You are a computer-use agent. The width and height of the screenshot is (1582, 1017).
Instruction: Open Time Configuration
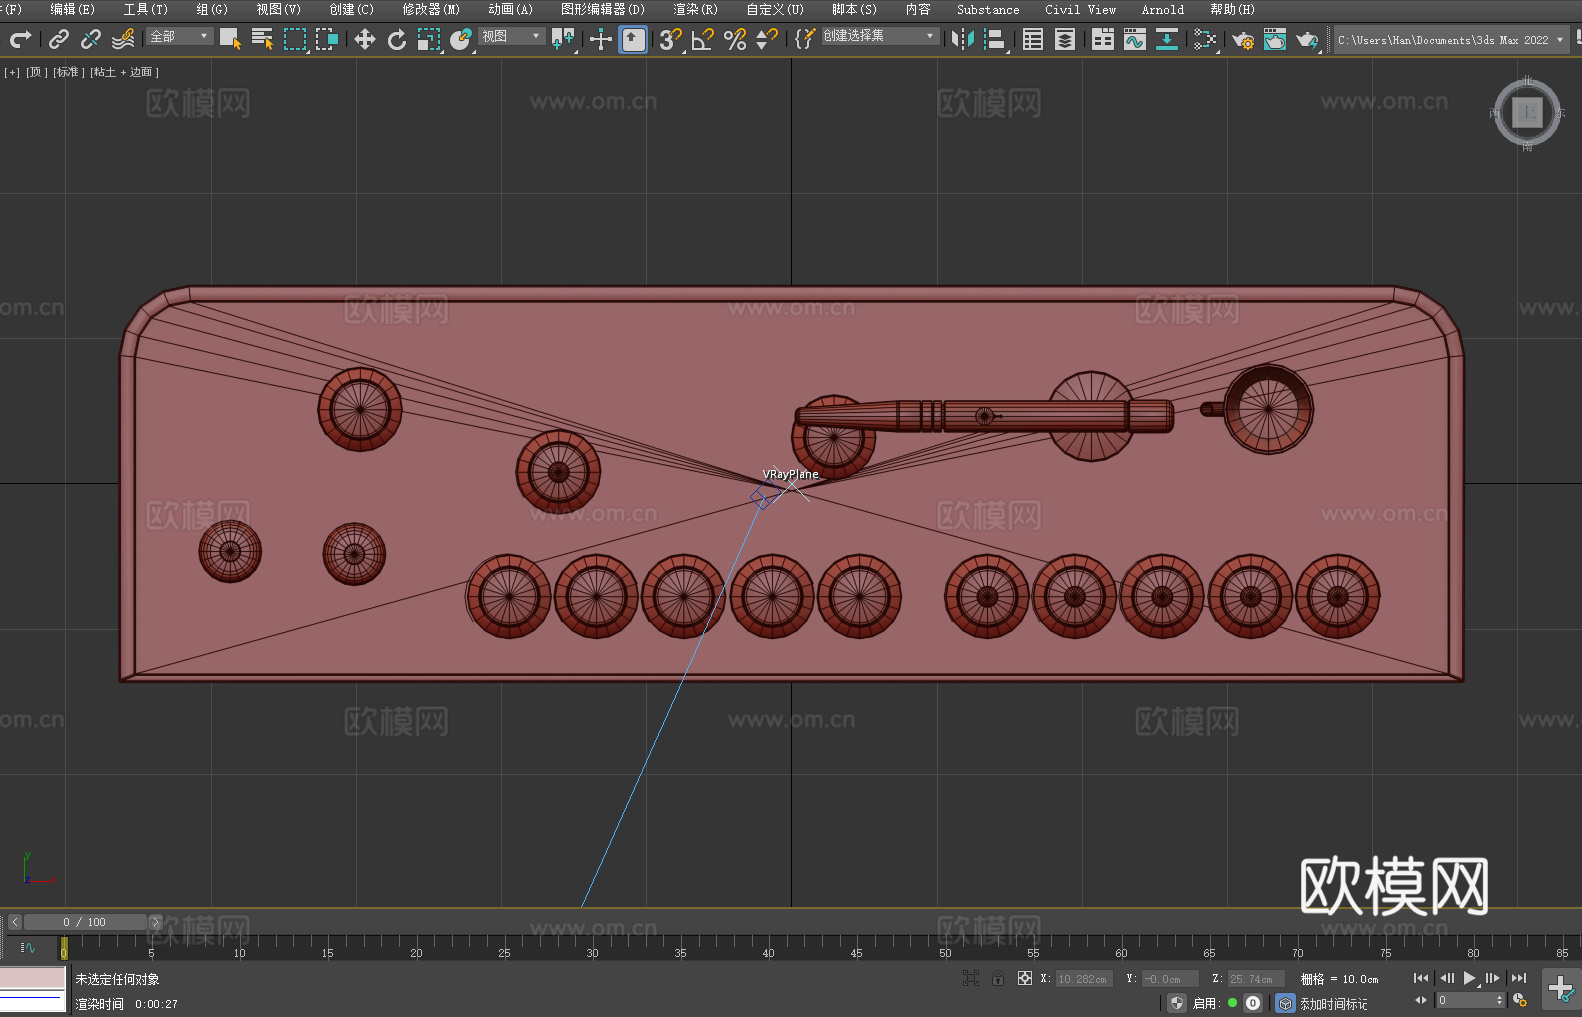(1520, 1000)
